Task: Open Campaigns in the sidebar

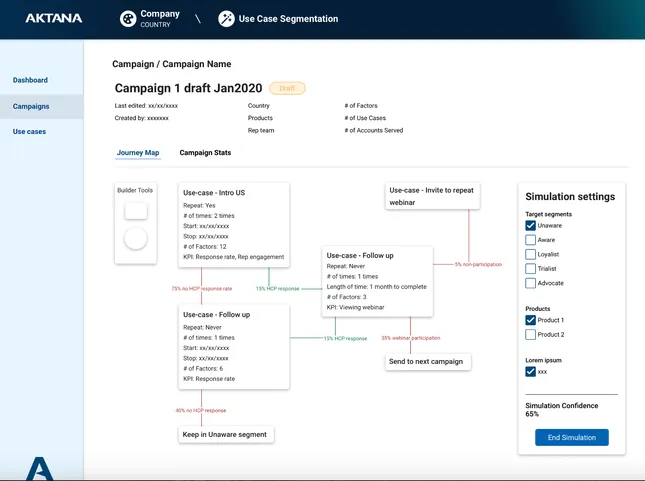Action: [42, 106]
